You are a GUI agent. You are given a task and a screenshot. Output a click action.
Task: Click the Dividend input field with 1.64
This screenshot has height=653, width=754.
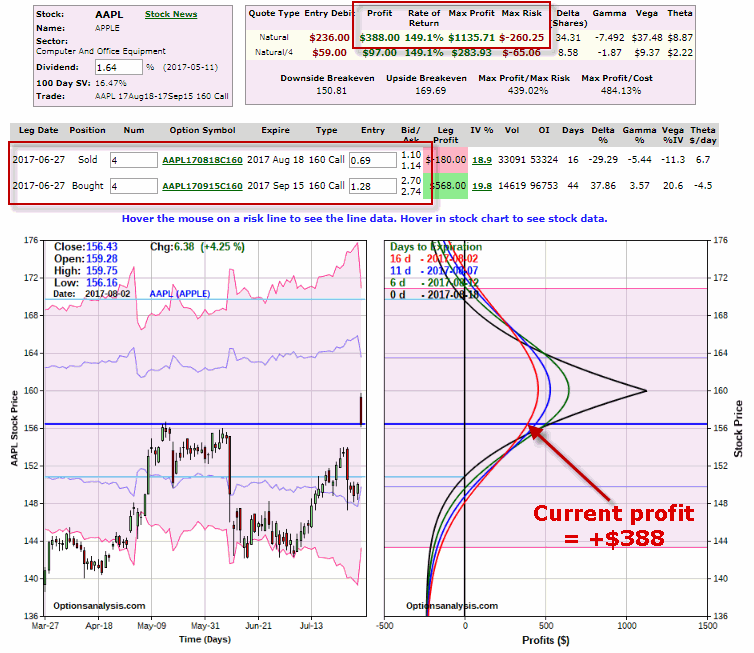point(118,67)
